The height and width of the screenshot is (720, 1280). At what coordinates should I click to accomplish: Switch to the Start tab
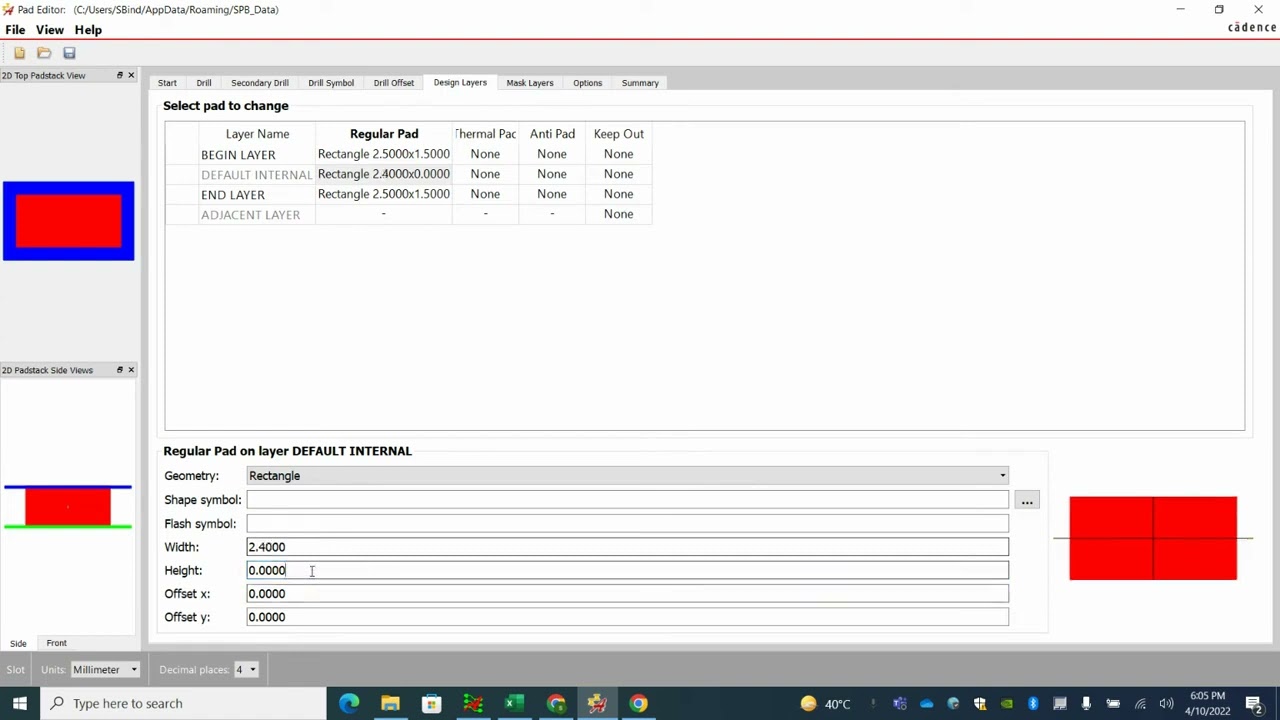[167, 83]
